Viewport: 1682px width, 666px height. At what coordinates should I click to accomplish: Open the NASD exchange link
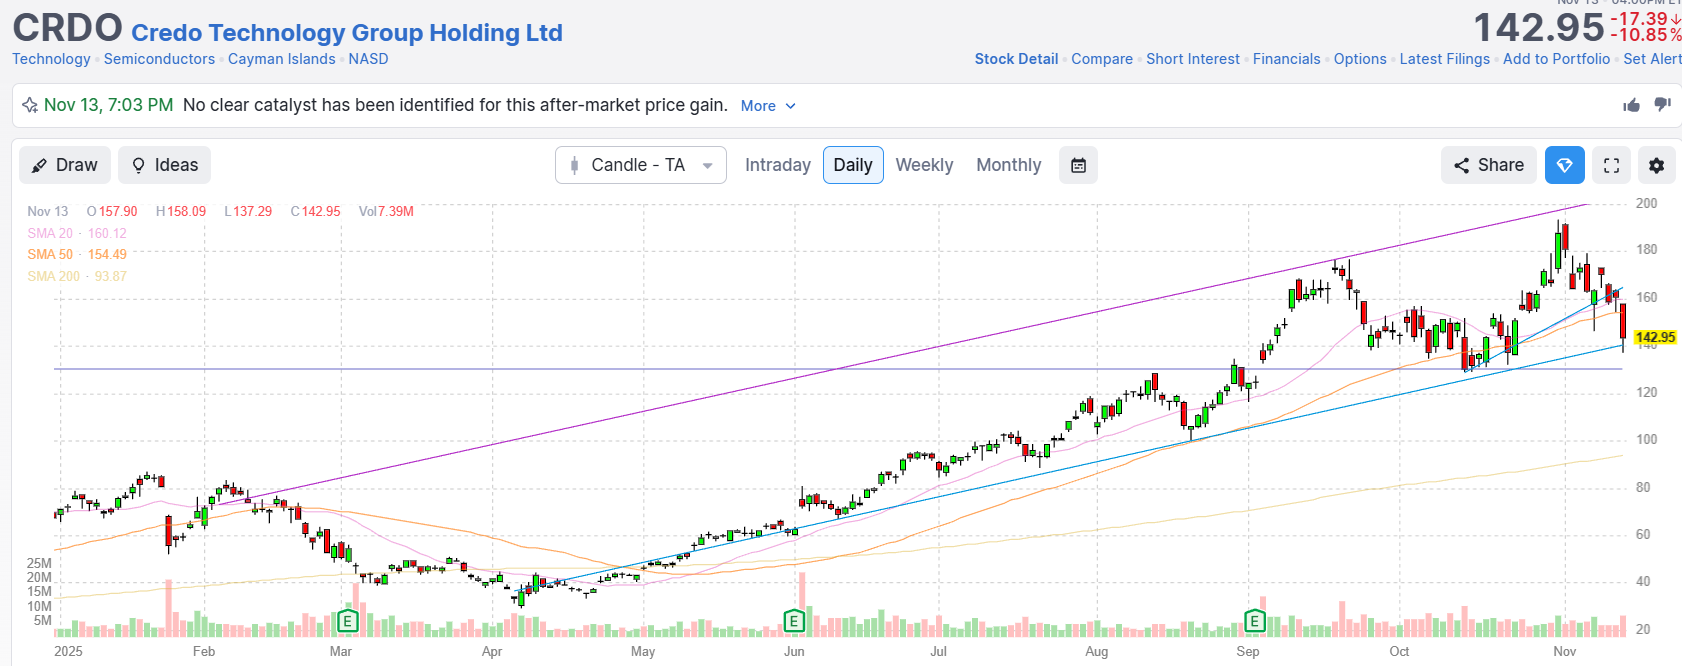tap(368, 59)
